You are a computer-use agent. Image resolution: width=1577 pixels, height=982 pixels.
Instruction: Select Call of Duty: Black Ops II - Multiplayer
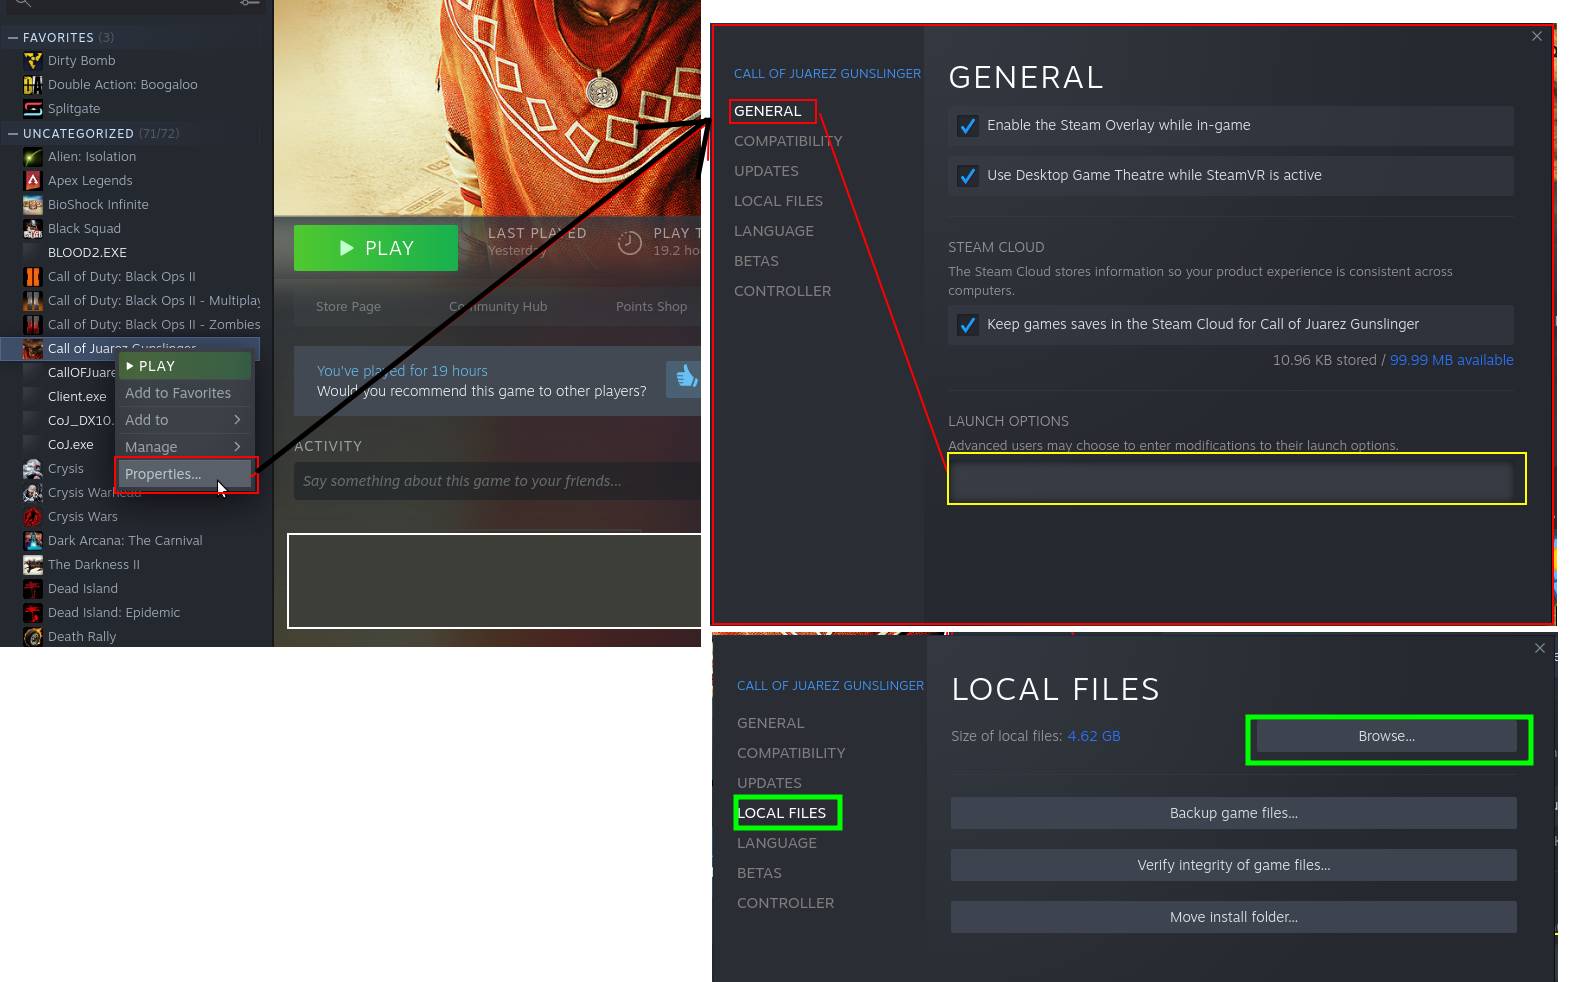click(x=154, y=301)
